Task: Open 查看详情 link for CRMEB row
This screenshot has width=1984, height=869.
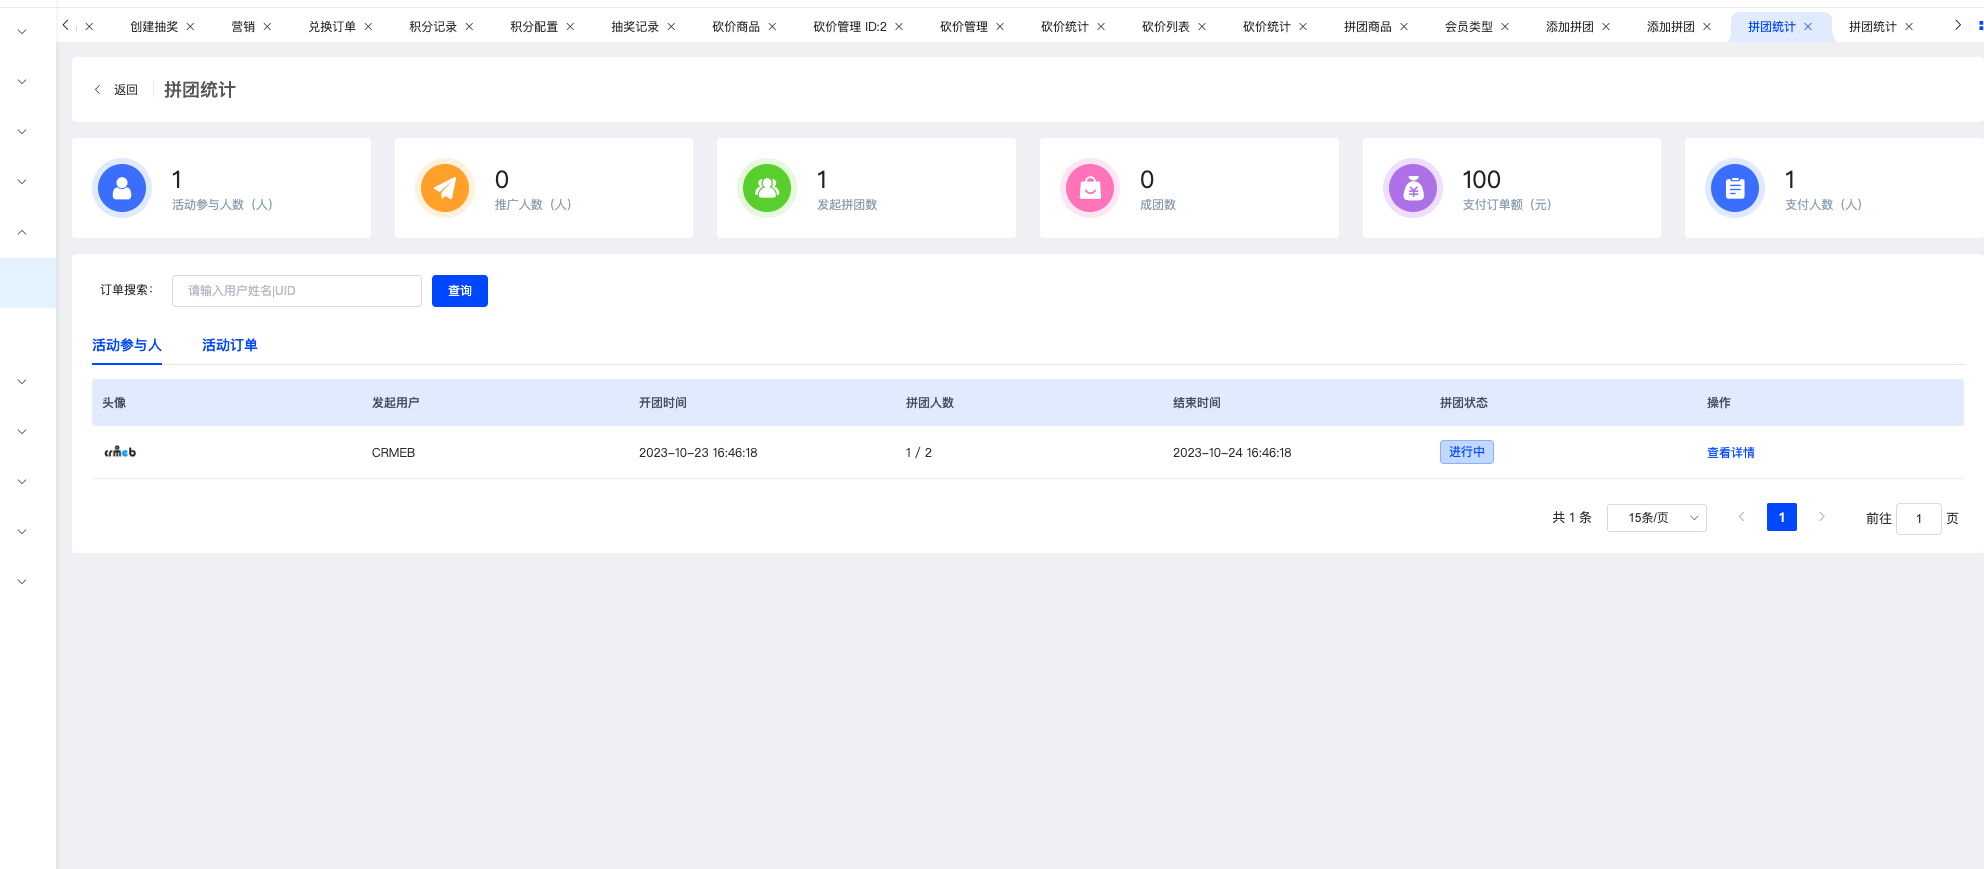Action: tap(1730, 453)
